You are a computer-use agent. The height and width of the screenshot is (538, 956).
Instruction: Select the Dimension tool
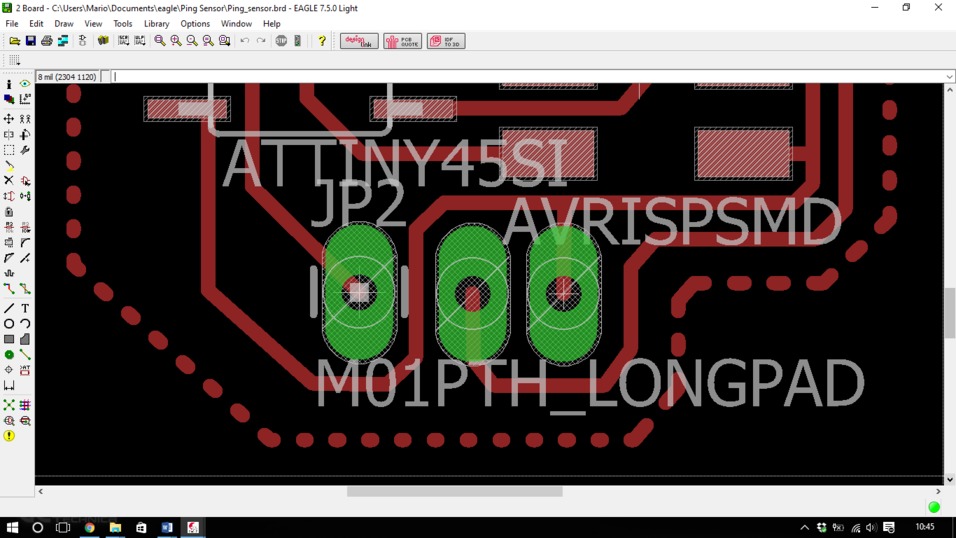pos(9,386)
